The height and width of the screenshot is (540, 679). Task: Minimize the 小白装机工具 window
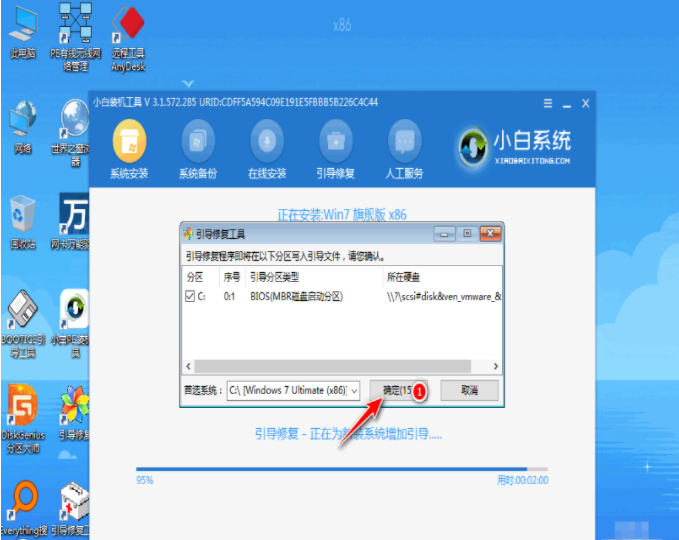click(x=567, y=104)
